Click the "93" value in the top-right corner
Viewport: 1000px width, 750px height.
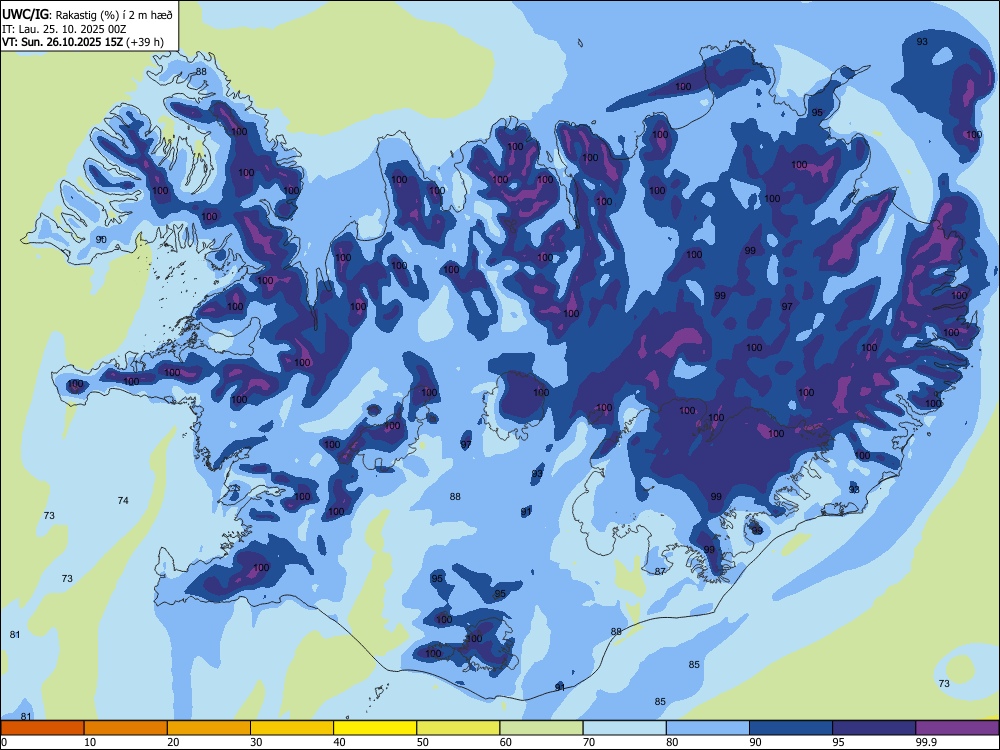[x=922, y=41]
